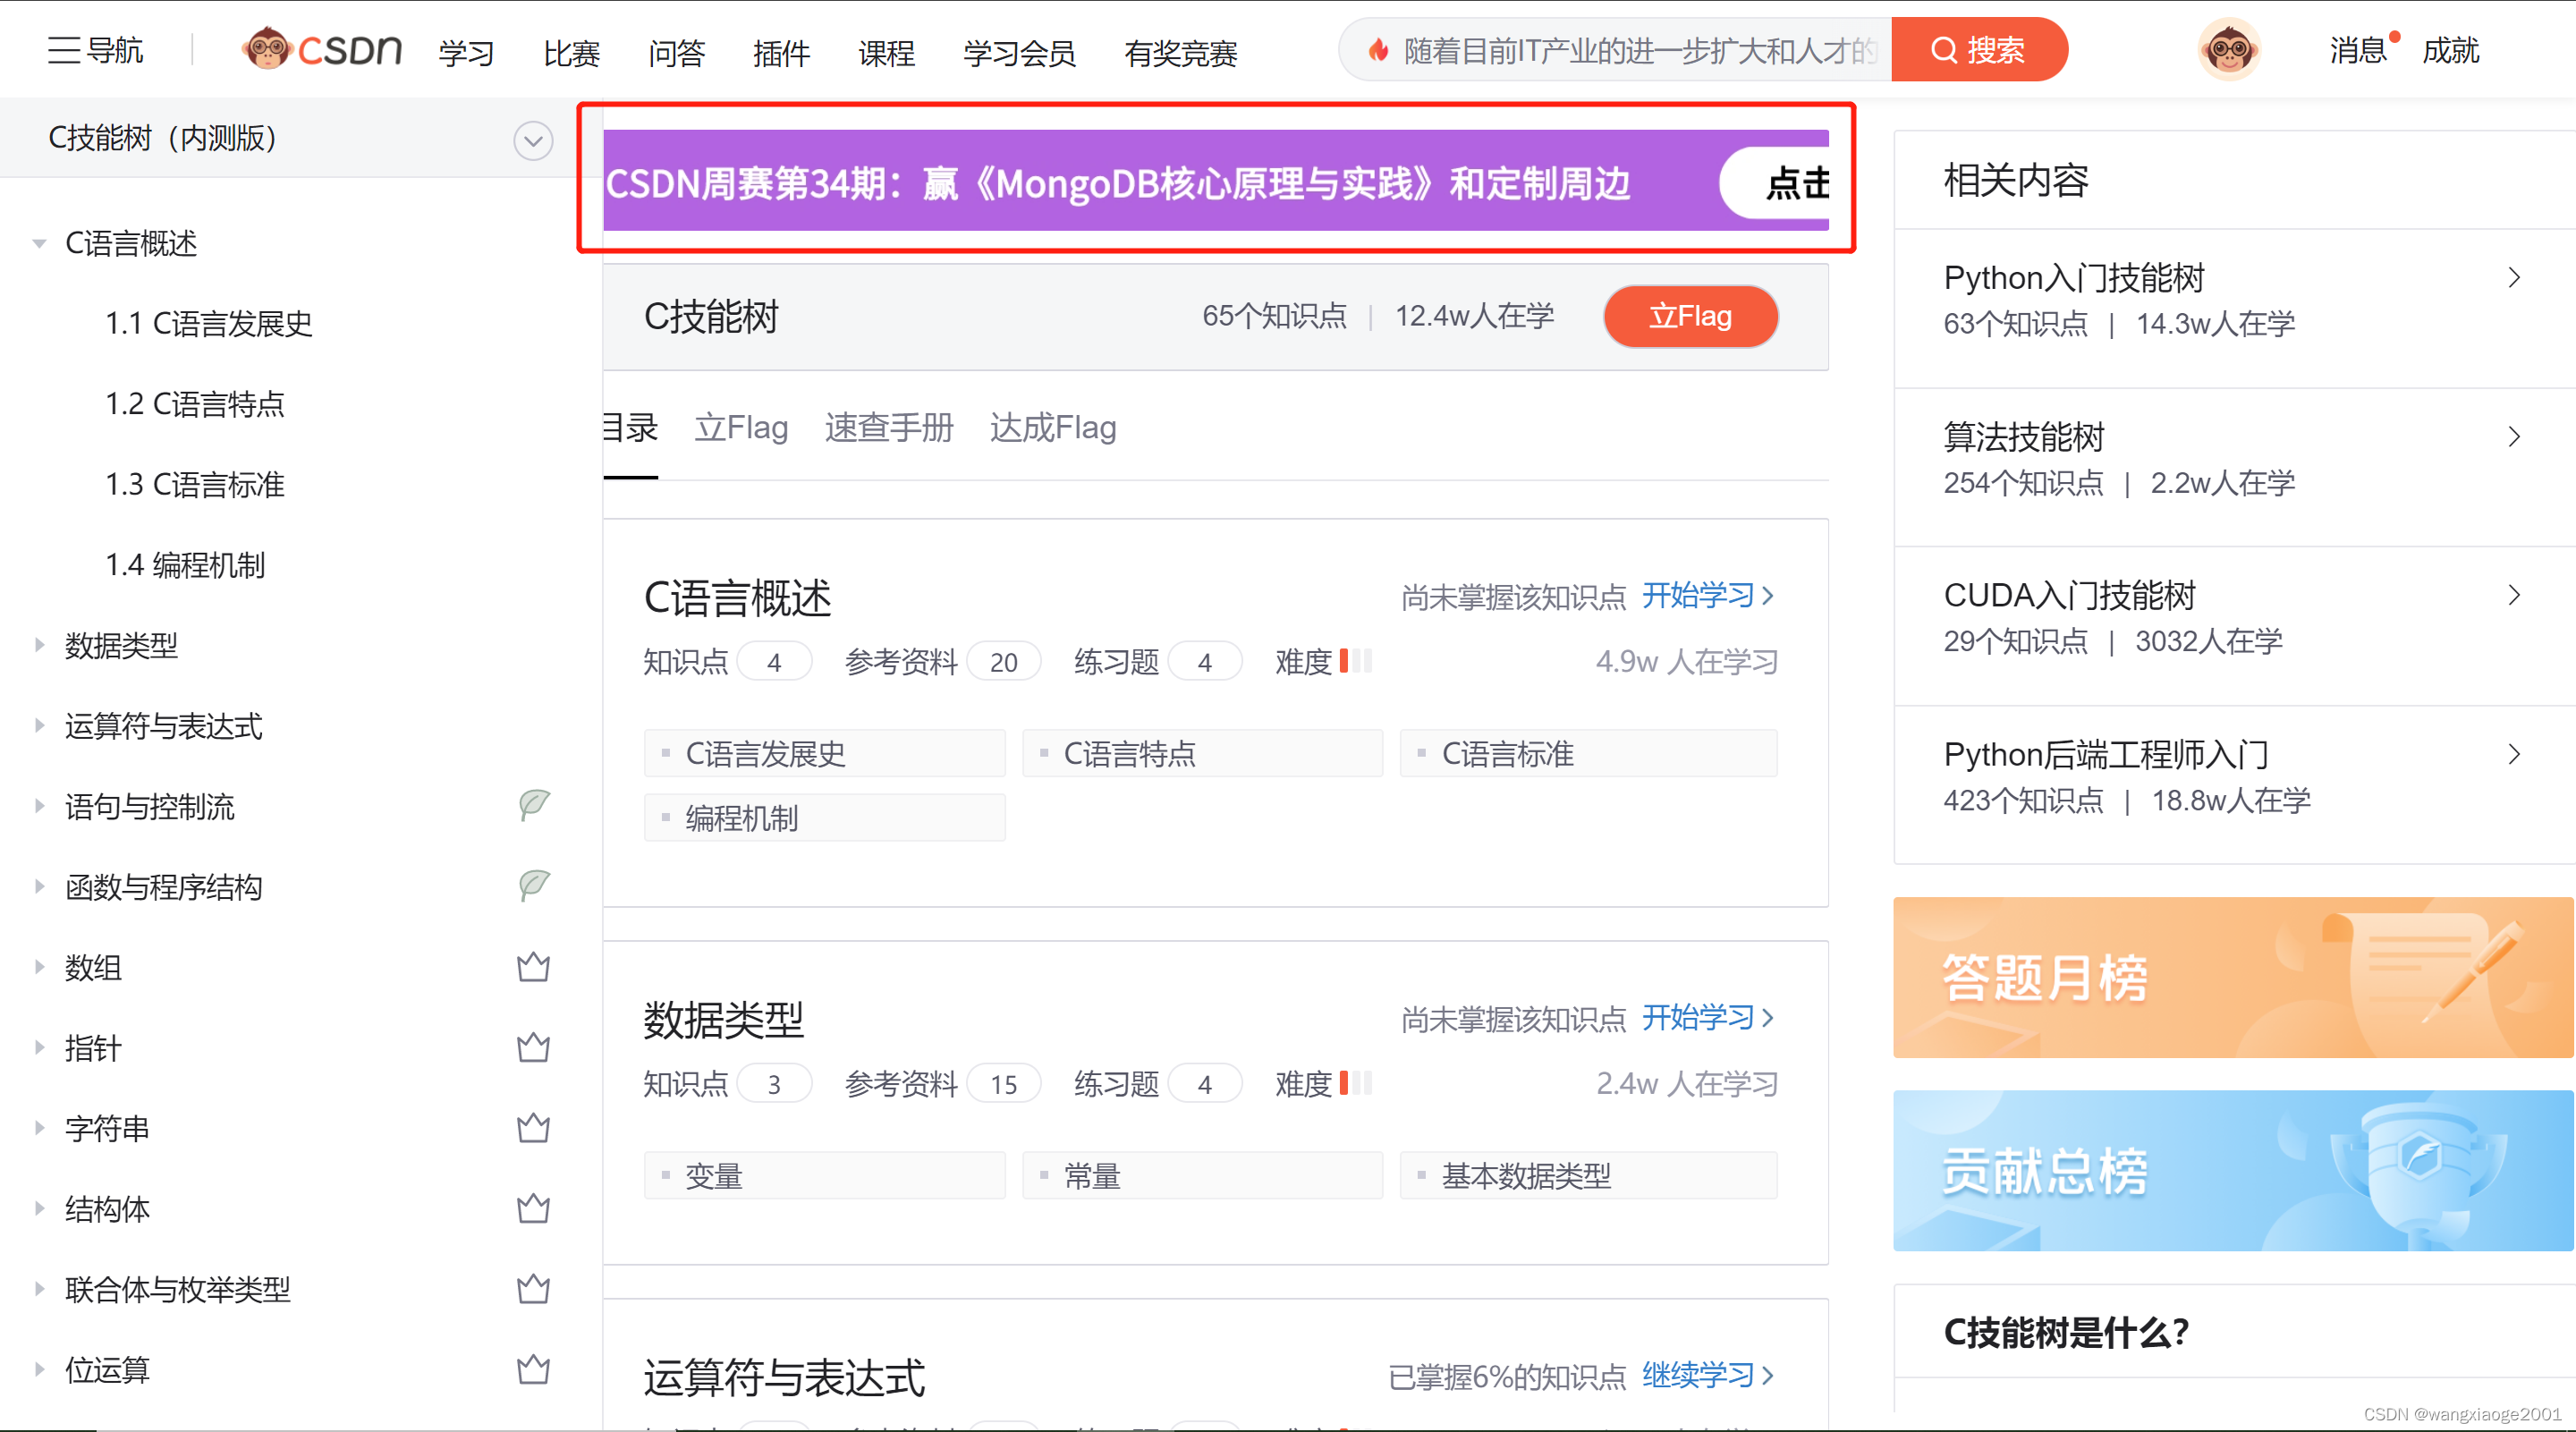Expand the 指针 tree node
Image resolution: width=2576 pixels, height=1432 pixels.
pos(39,1047)
